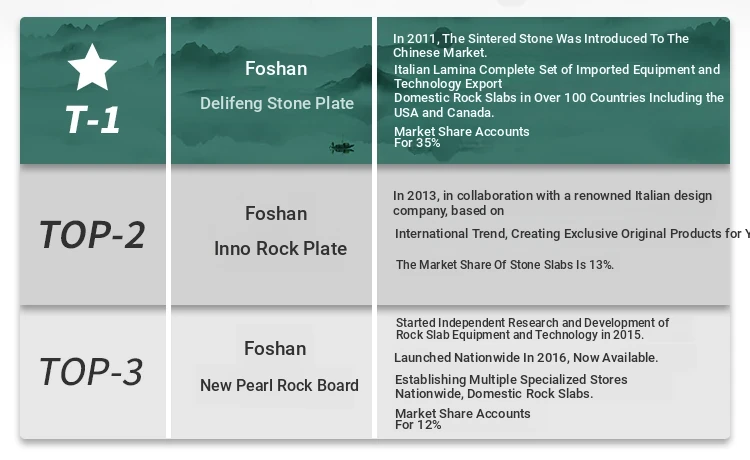Click the 35% market share text
This screenshot has width=750, height=460.
(x=461, y=137)
